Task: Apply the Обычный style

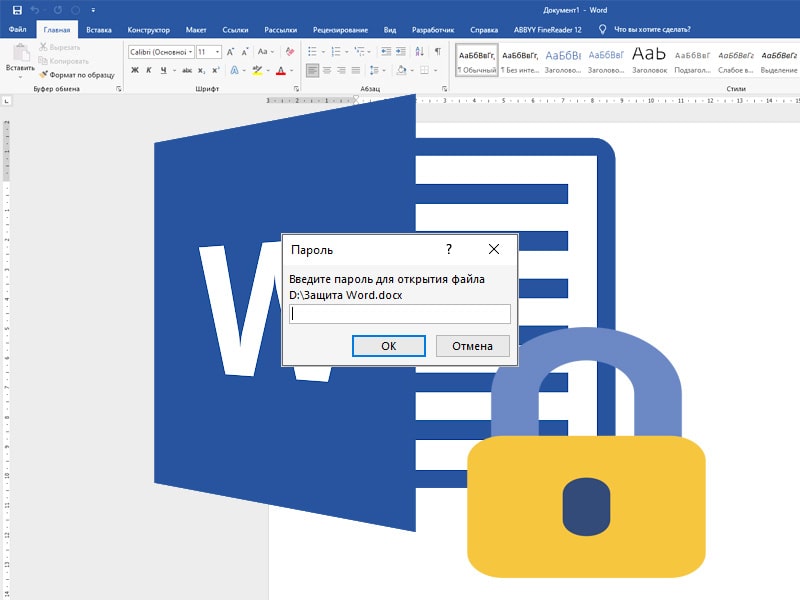Action: (x=477, y=61)
